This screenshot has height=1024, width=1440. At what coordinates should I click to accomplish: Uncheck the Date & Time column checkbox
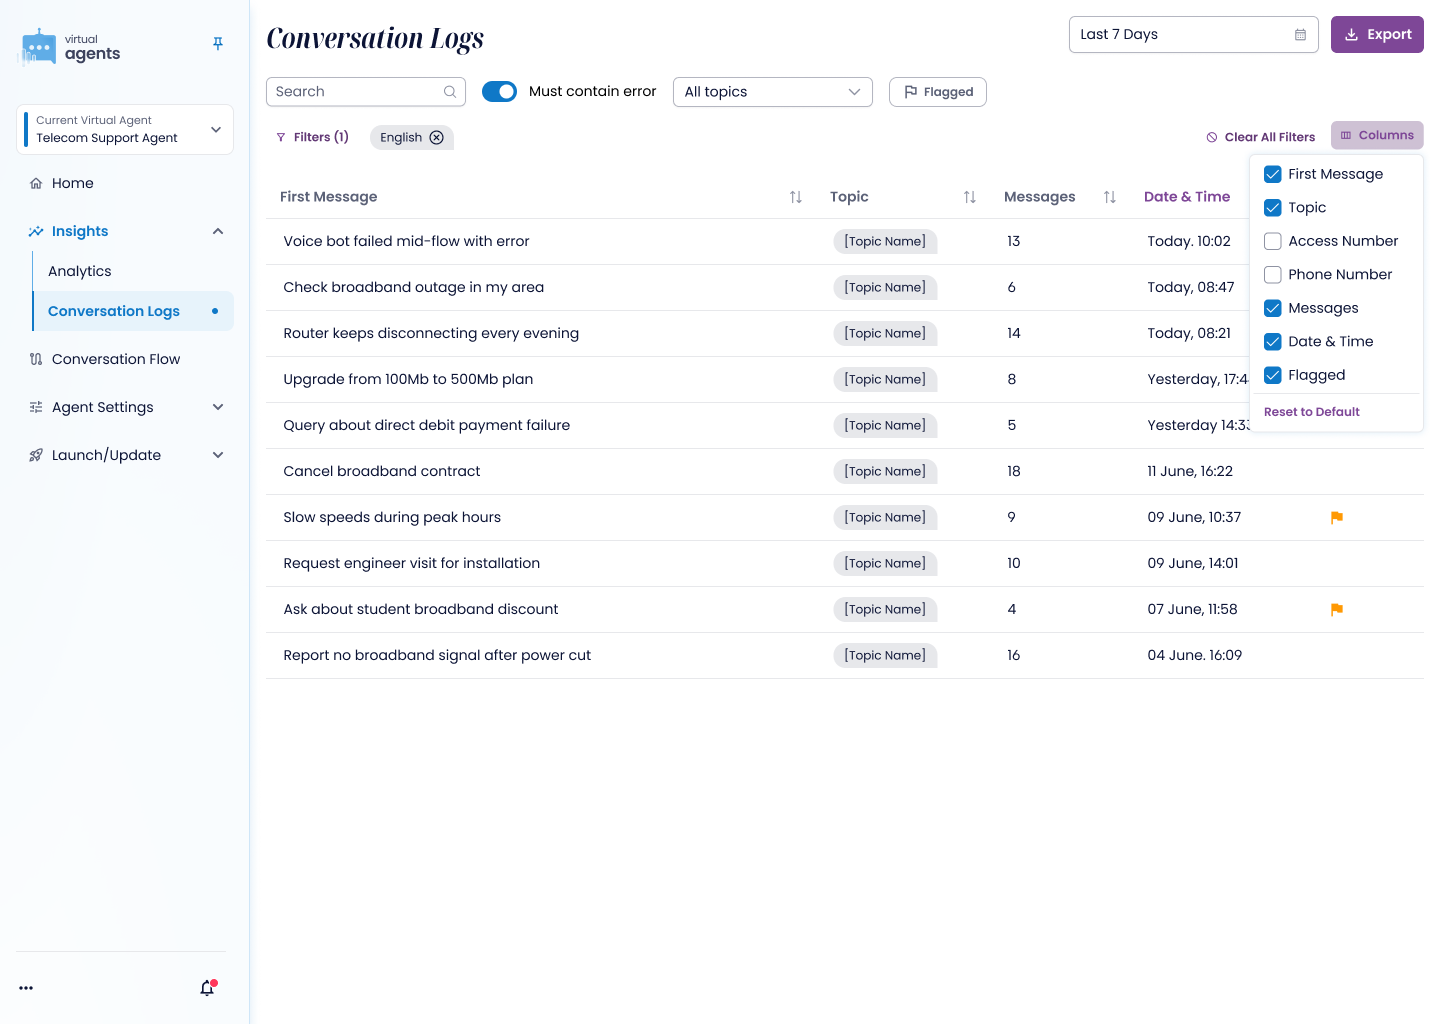pos(1273,342)
